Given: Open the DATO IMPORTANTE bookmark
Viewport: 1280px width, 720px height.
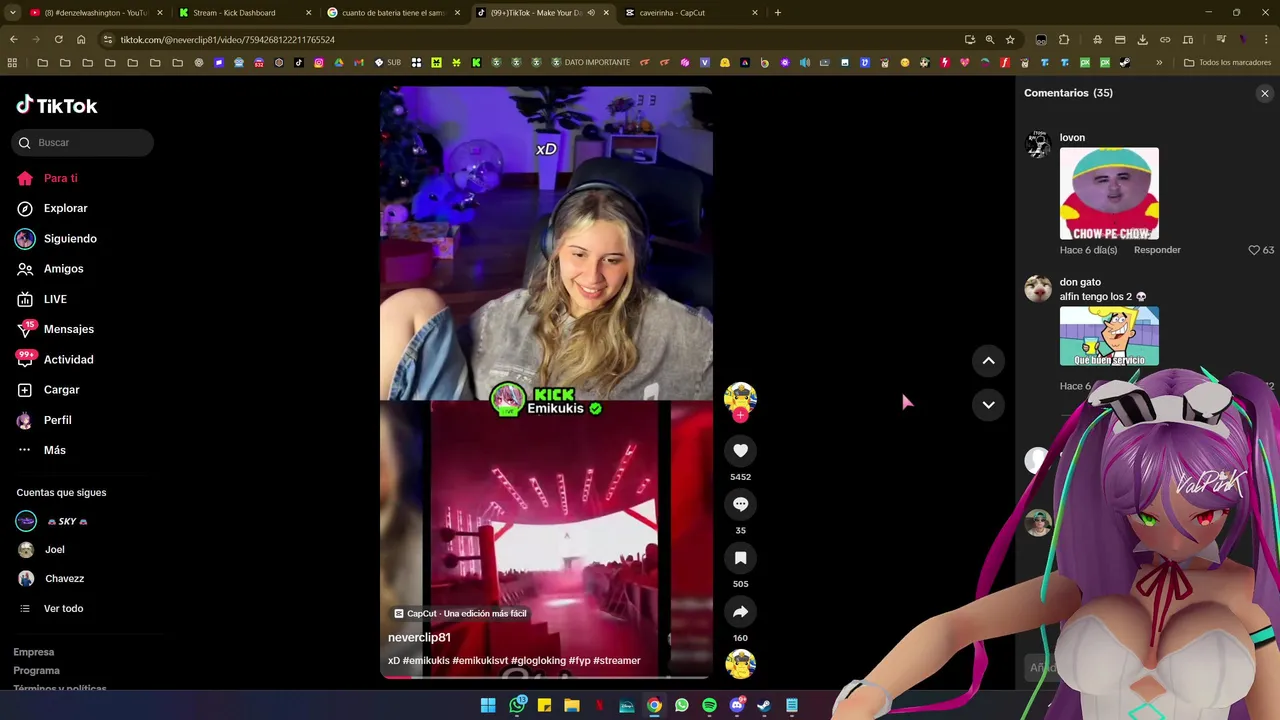Looking at the screenshot, I should coord(590,63).
